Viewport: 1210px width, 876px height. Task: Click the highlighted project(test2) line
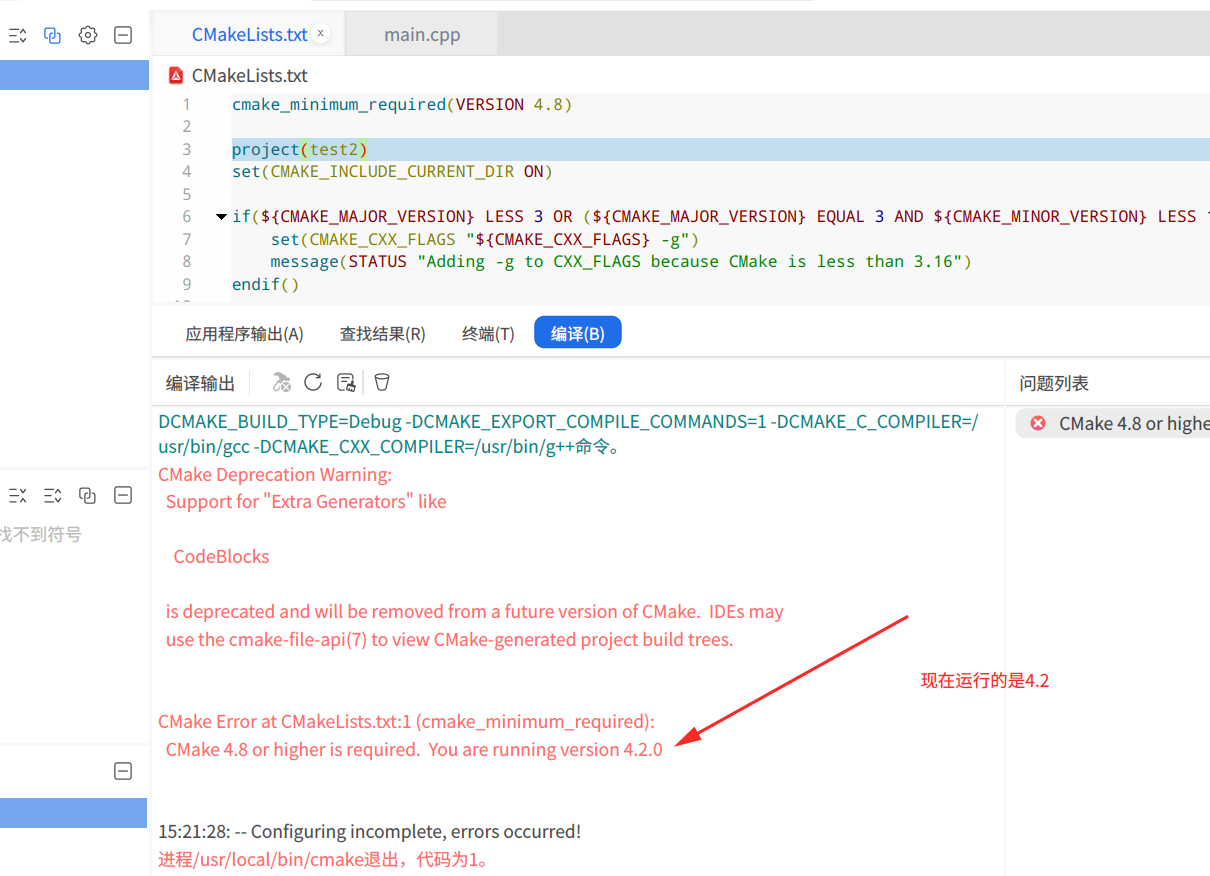[x=720, y=150]
